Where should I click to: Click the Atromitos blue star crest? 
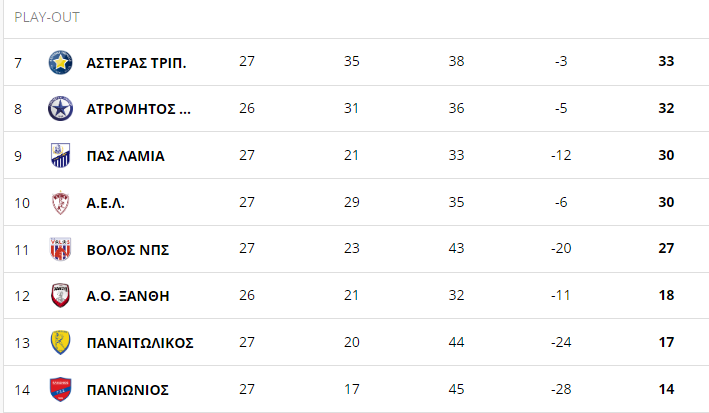61,109
